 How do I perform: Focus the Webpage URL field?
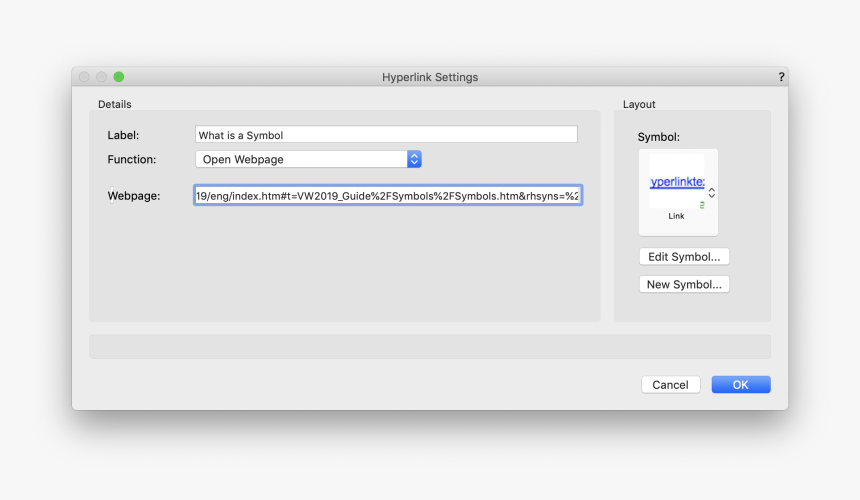(388, 196)
